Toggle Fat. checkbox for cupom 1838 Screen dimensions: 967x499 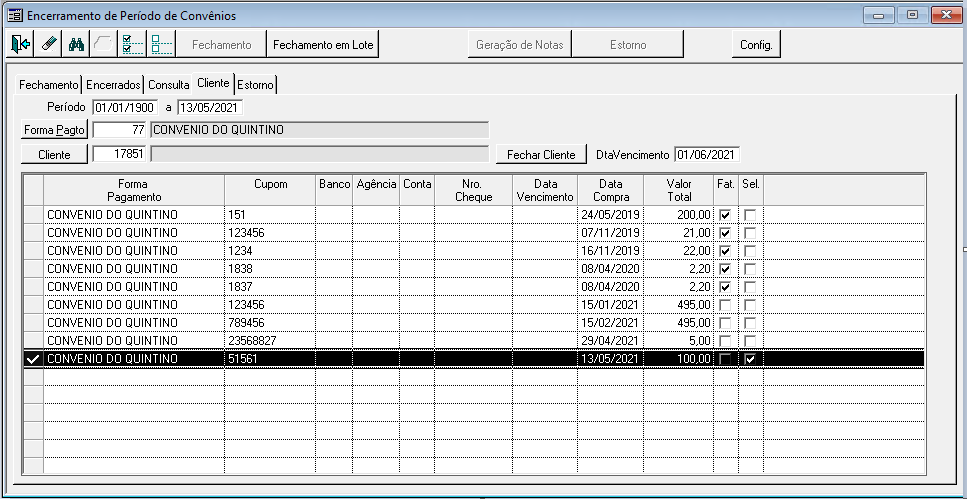pos(725,269)
